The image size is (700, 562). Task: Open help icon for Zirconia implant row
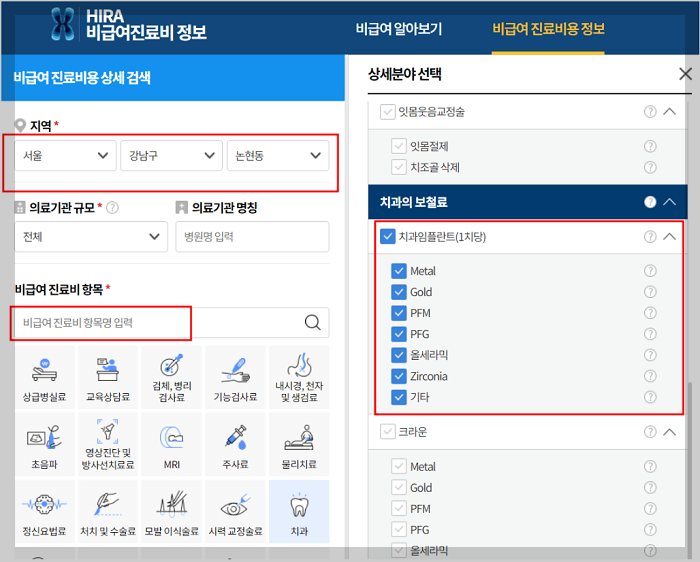pyautogui.click(x=650, y=376)
